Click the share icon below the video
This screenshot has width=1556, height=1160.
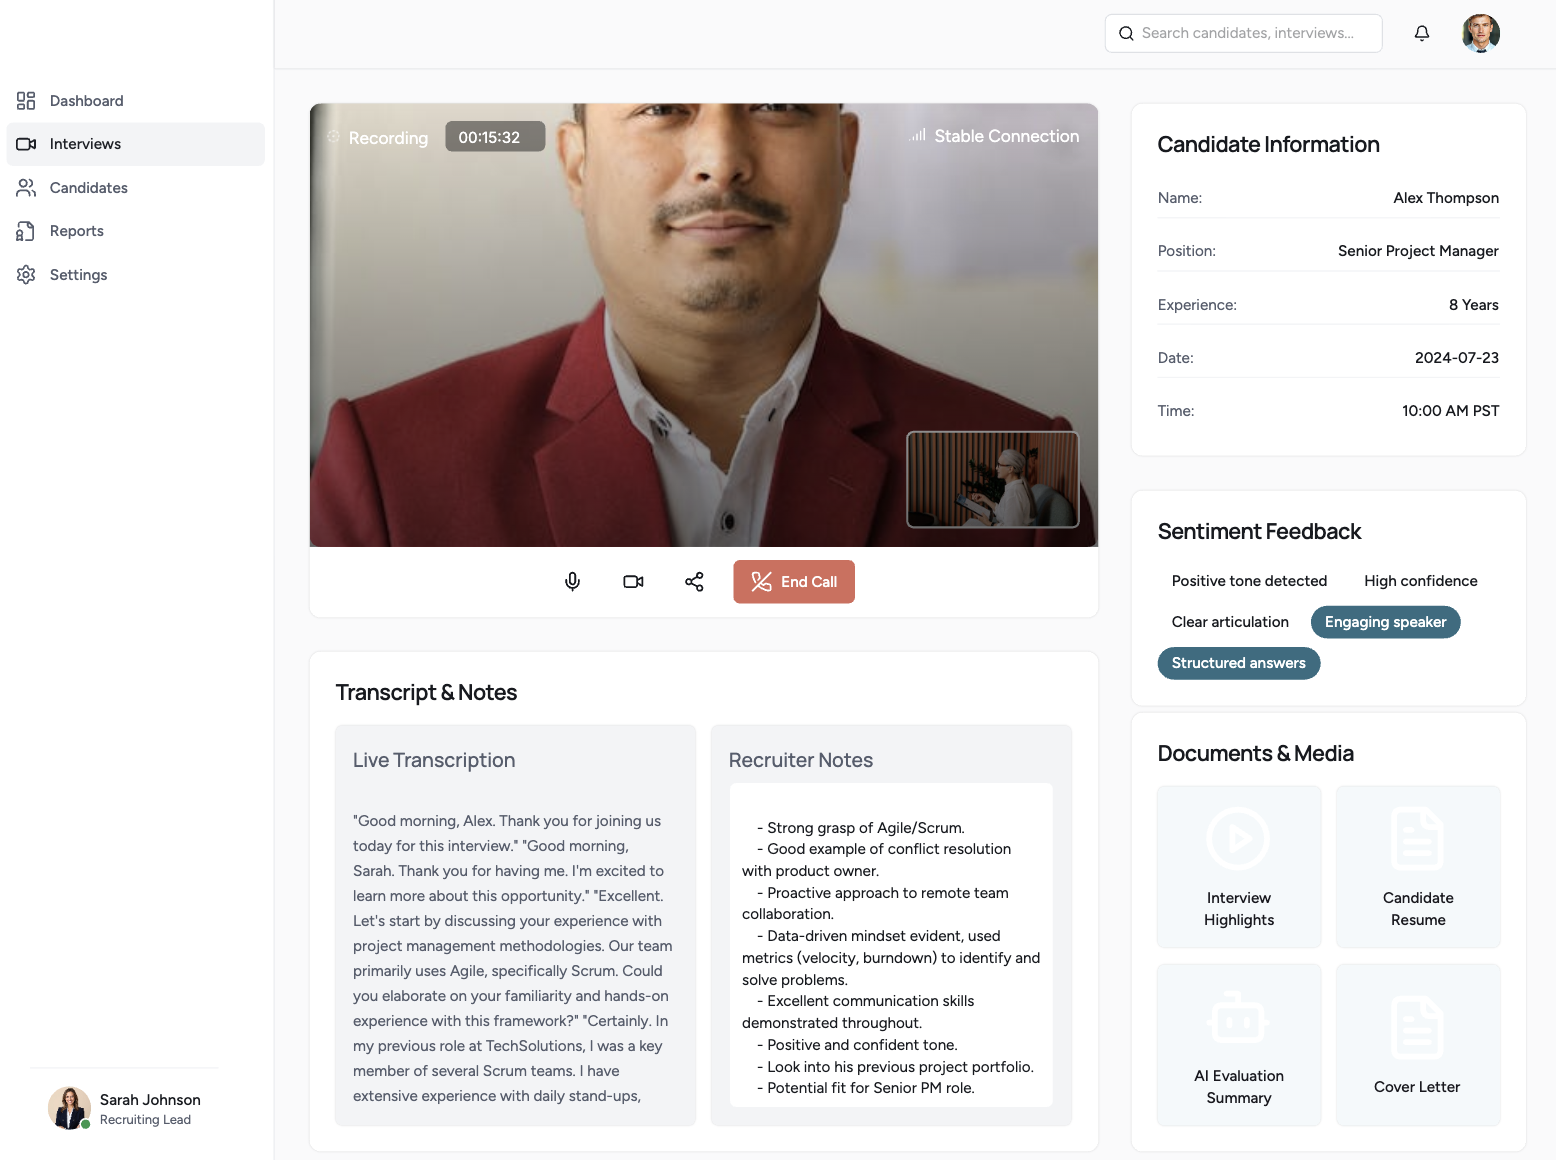coord(694,582)
